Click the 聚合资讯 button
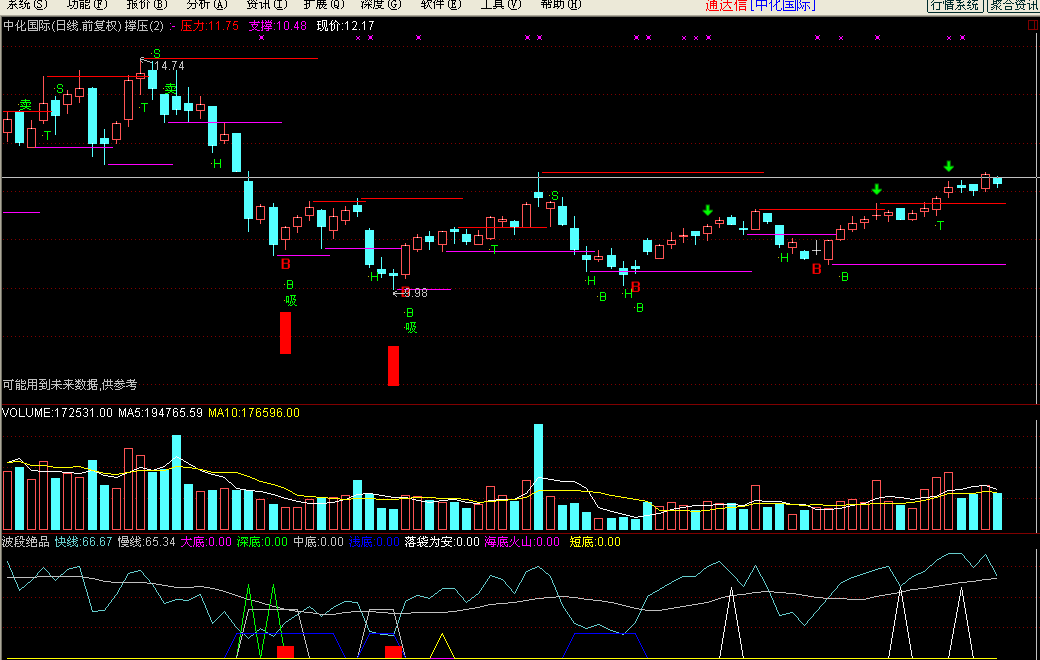The width and height of the screenshot is (1040, 660). point(1013,5)
